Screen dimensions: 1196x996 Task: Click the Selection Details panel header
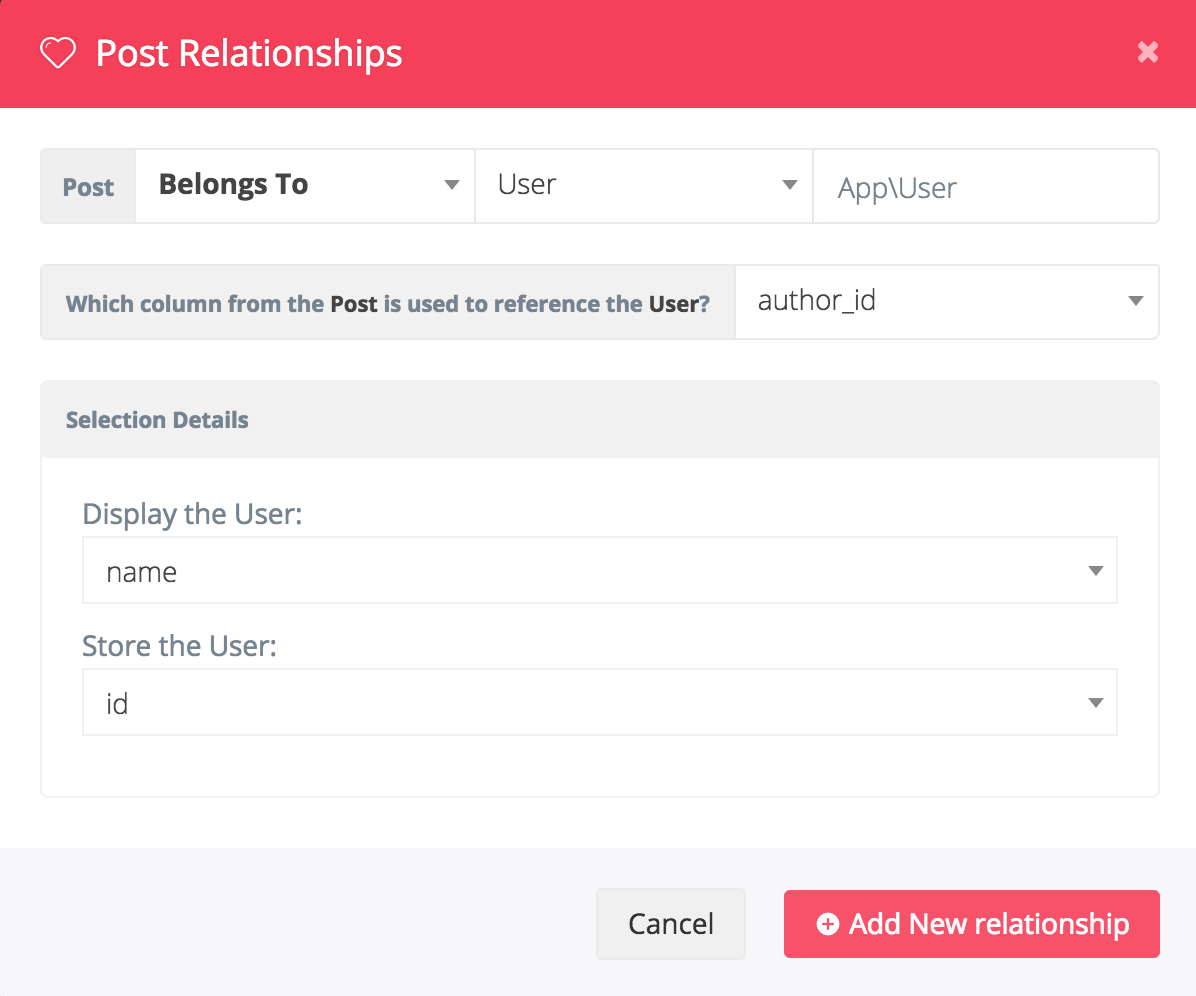coord(599,420)
